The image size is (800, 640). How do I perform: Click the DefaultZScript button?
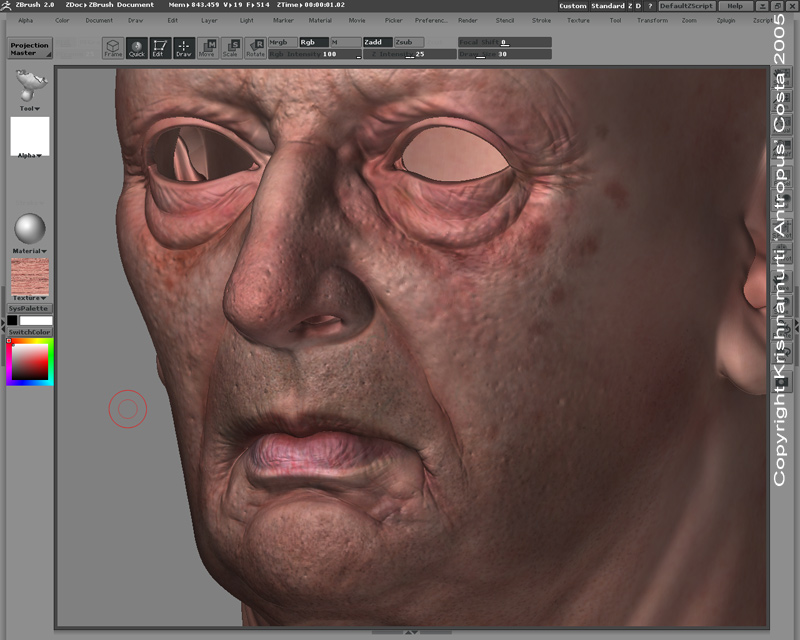click(687, 6)
